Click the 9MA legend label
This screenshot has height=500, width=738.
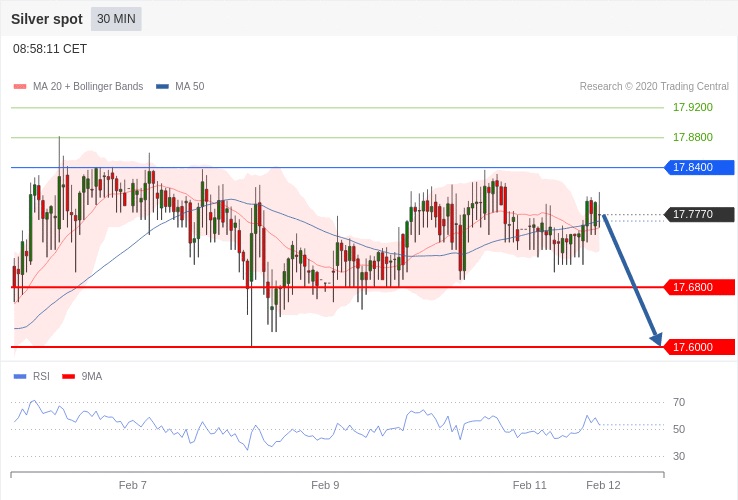click(x=92, y=377)
